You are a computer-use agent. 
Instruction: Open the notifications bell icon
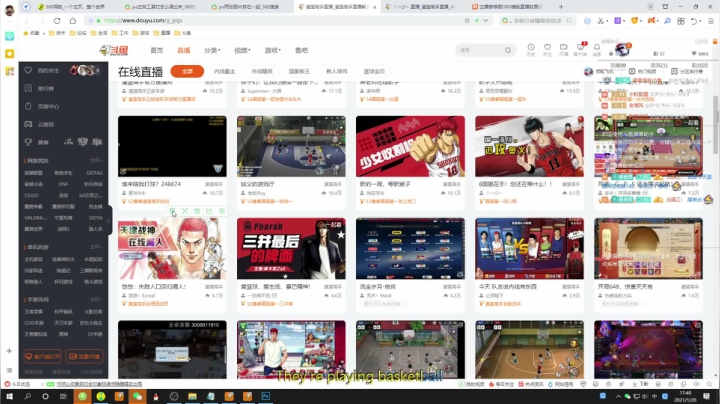(x=597, y=50)
